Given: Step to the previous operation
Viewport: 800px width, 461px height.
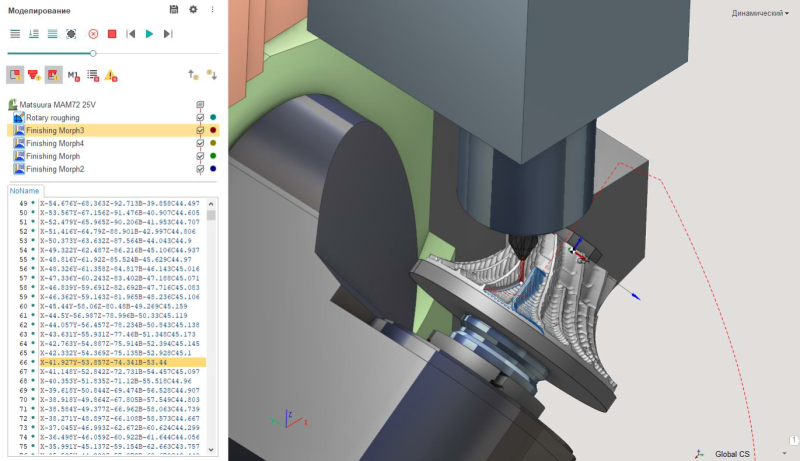Looking at the screenshot, I should coord(131,34).
